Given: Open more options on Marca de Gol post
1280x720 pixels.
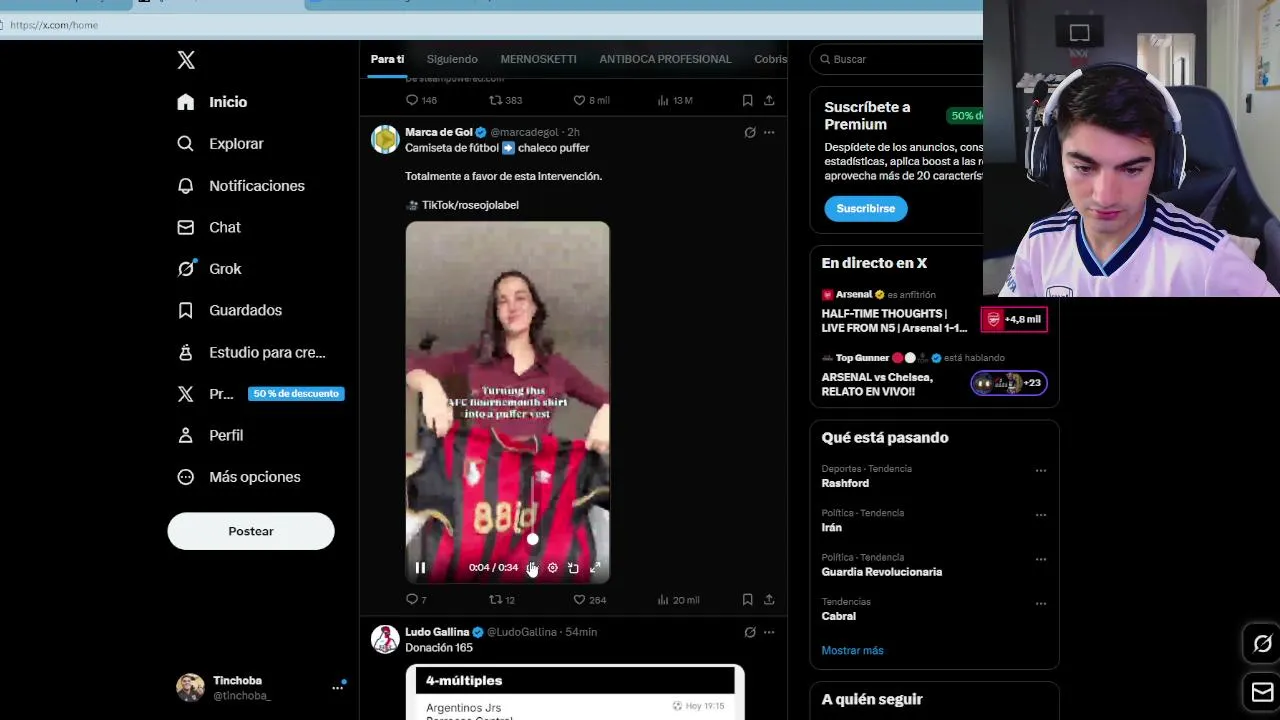Looking at the screenshot, I should pyautogui.click(x=769, y=132).
